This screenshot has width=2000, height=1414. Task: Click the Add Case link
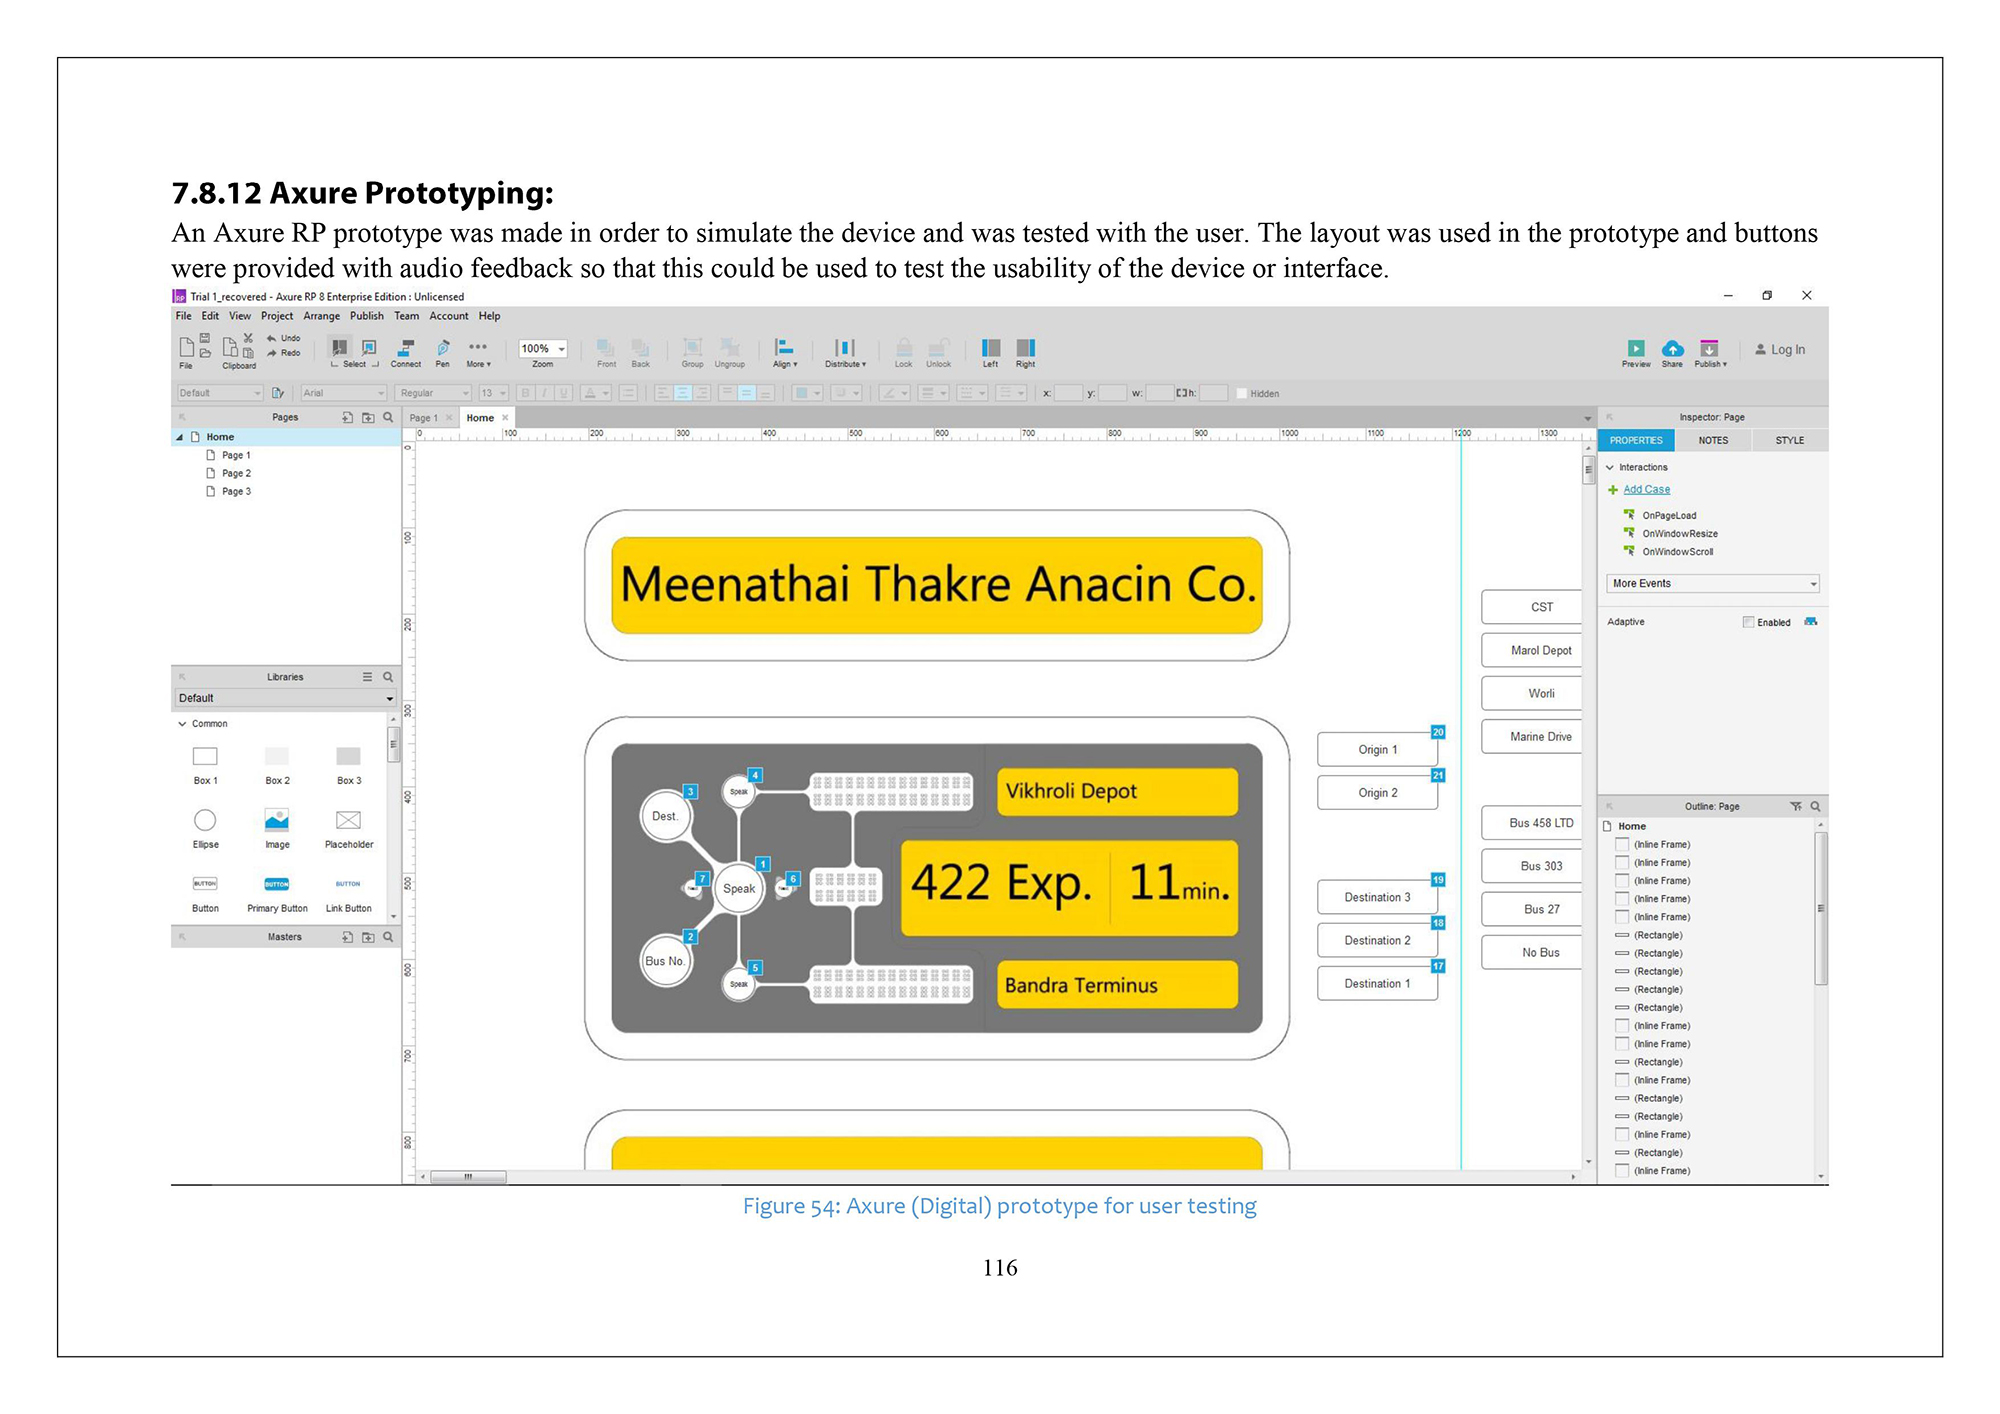point(1646,490)
